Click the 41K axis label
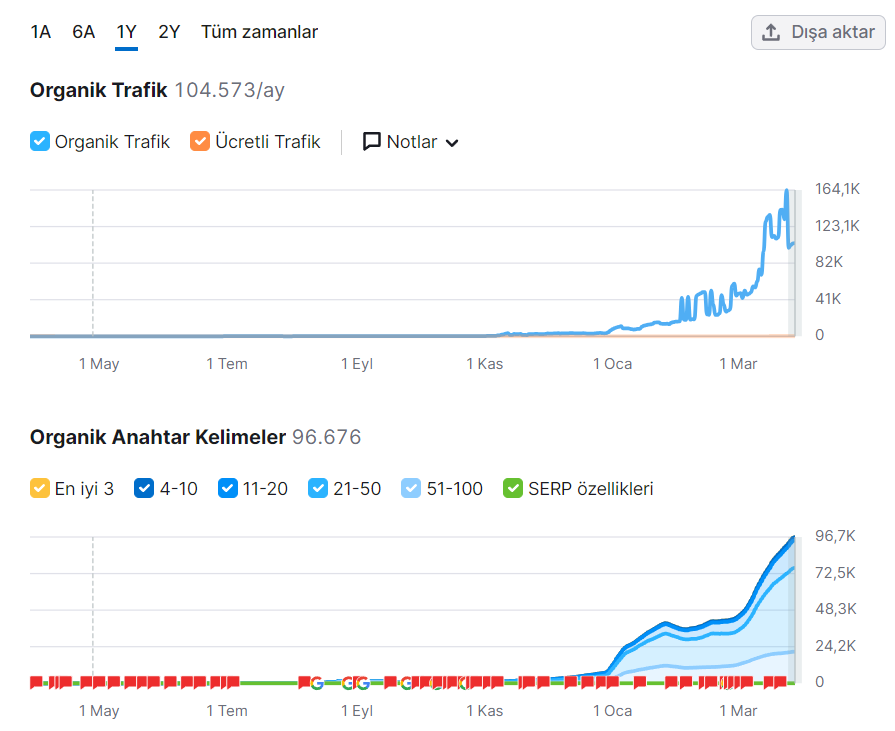Screen dimensions: 895x731 [x=828, y=298]
